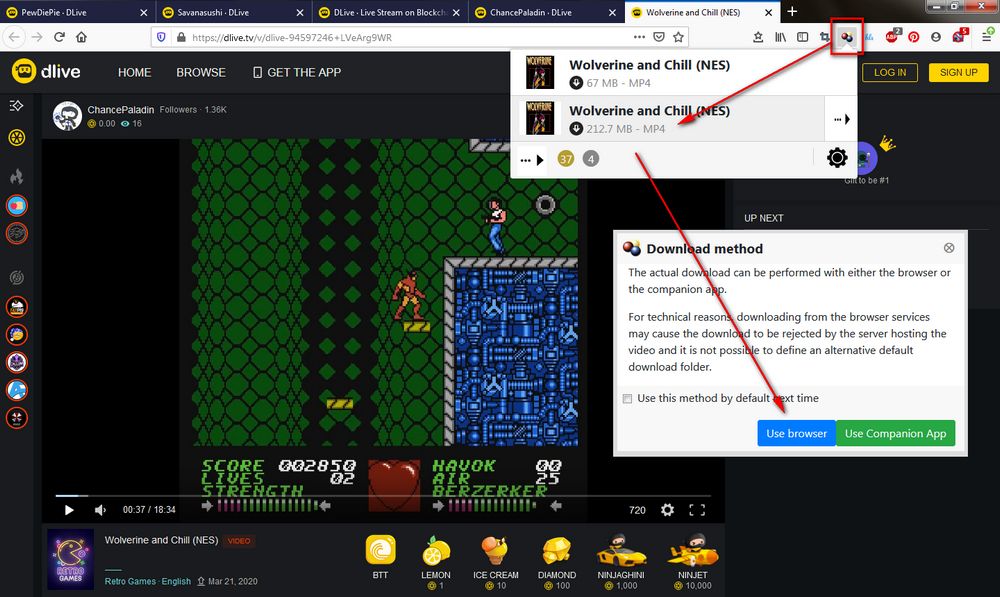This screenshot has width=1000, height=597.
Task: Open the BROWSE nav item
Action: pyautogui.click(x=201, y=72)
